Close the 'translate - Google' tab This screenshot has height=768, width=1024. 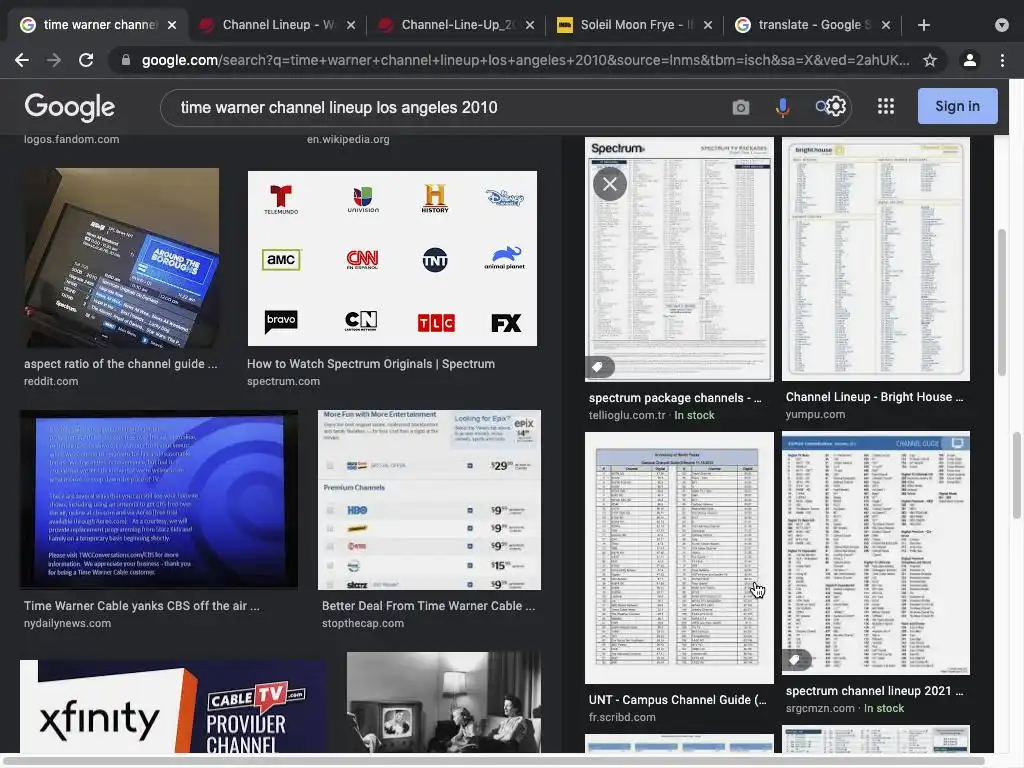pyautogui.click(x=886, y=25)
